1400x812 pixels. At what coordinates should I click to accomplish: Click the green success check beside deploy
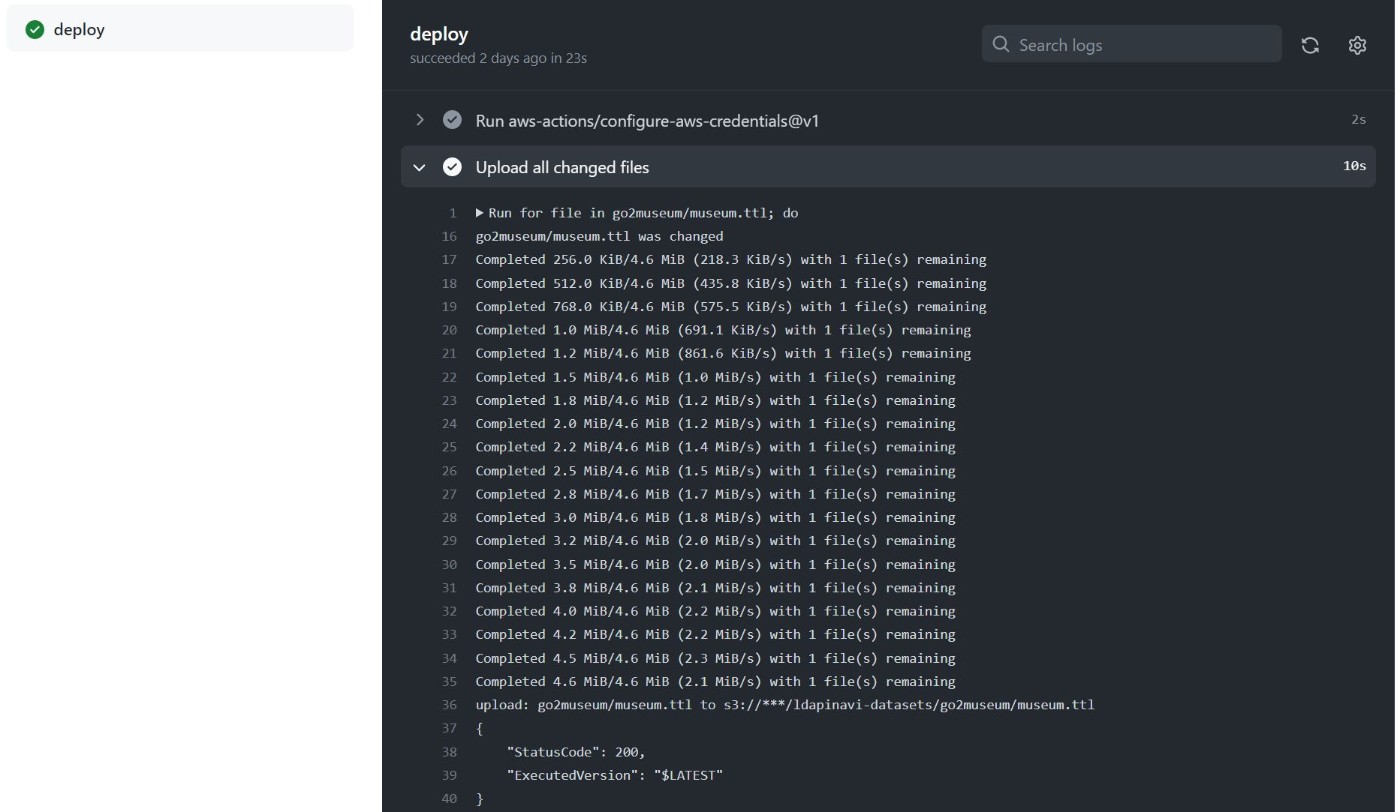tap(35, 30)
